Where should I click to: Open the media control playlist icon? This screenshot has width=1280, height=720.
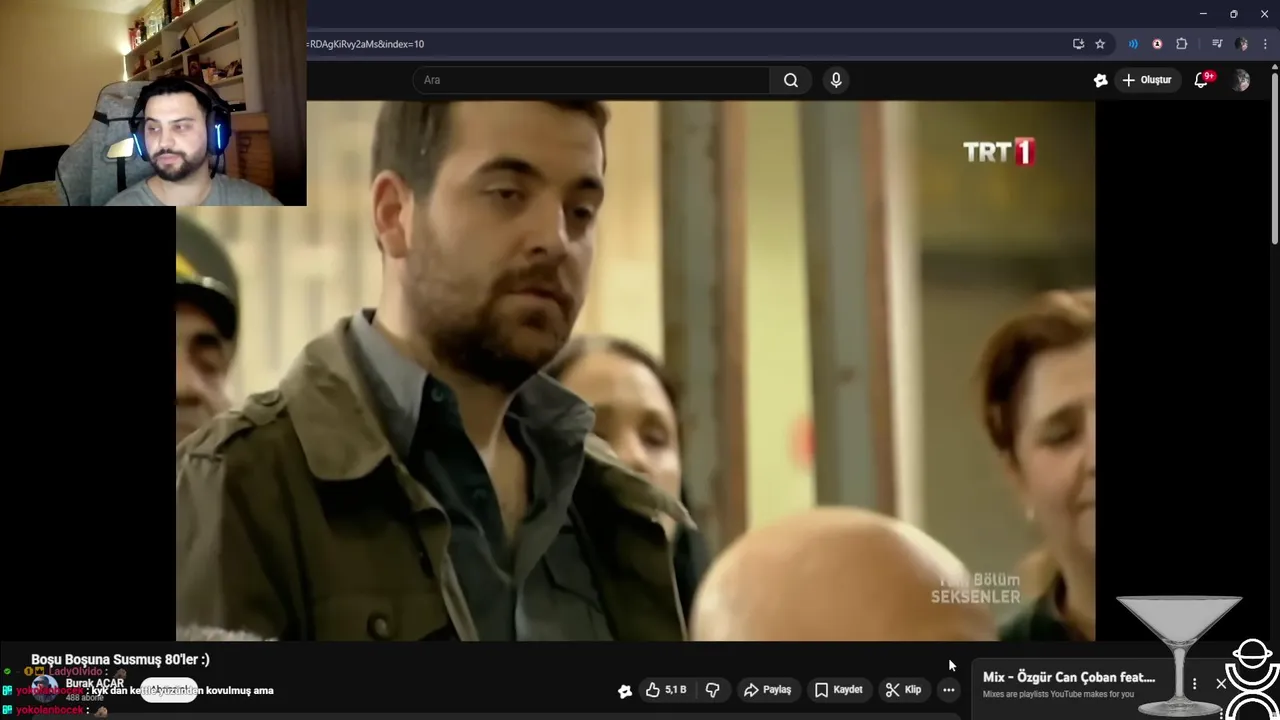tap(1217, 44)
